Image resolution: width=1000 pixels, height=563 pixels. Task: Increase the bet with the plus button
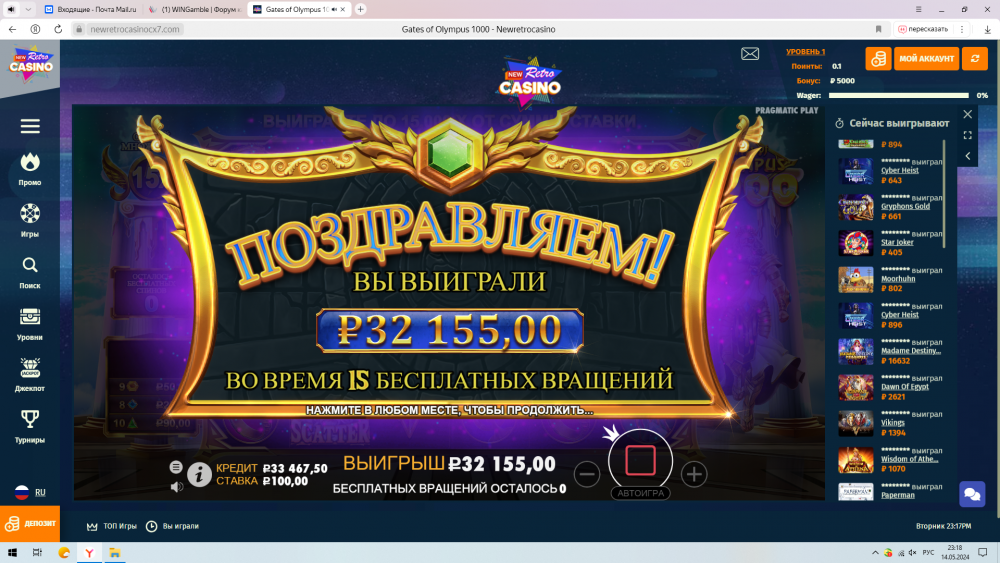(x=694, y=474)
